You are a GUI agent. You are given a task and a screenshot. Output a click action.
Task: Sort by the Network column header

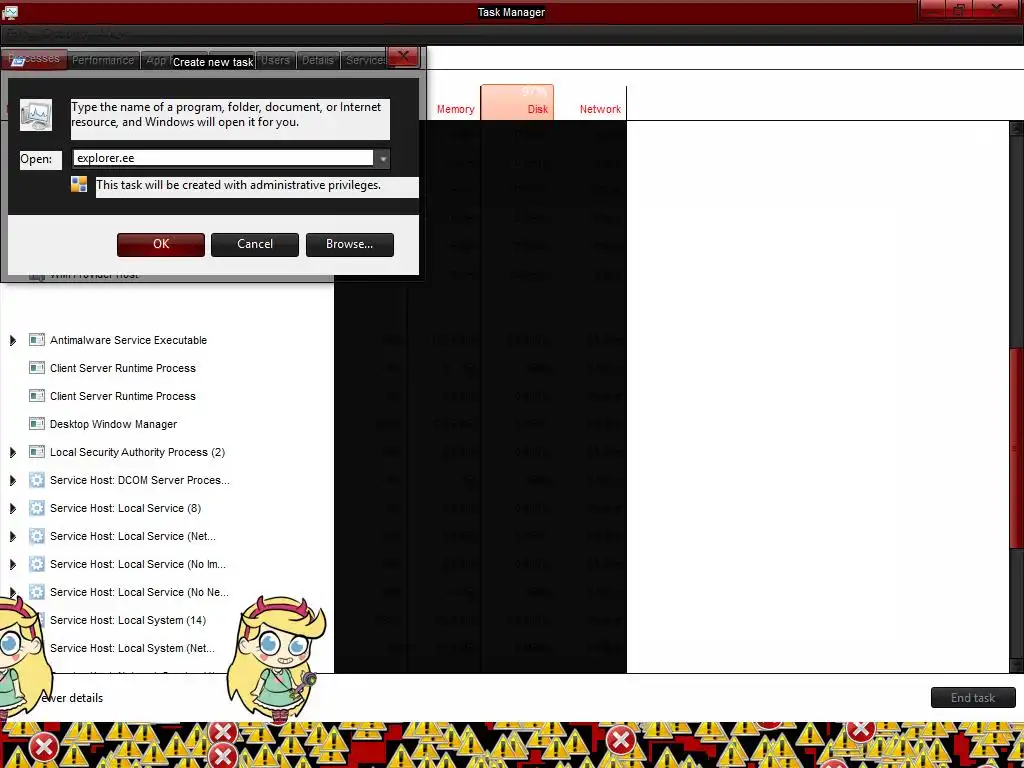590,103
